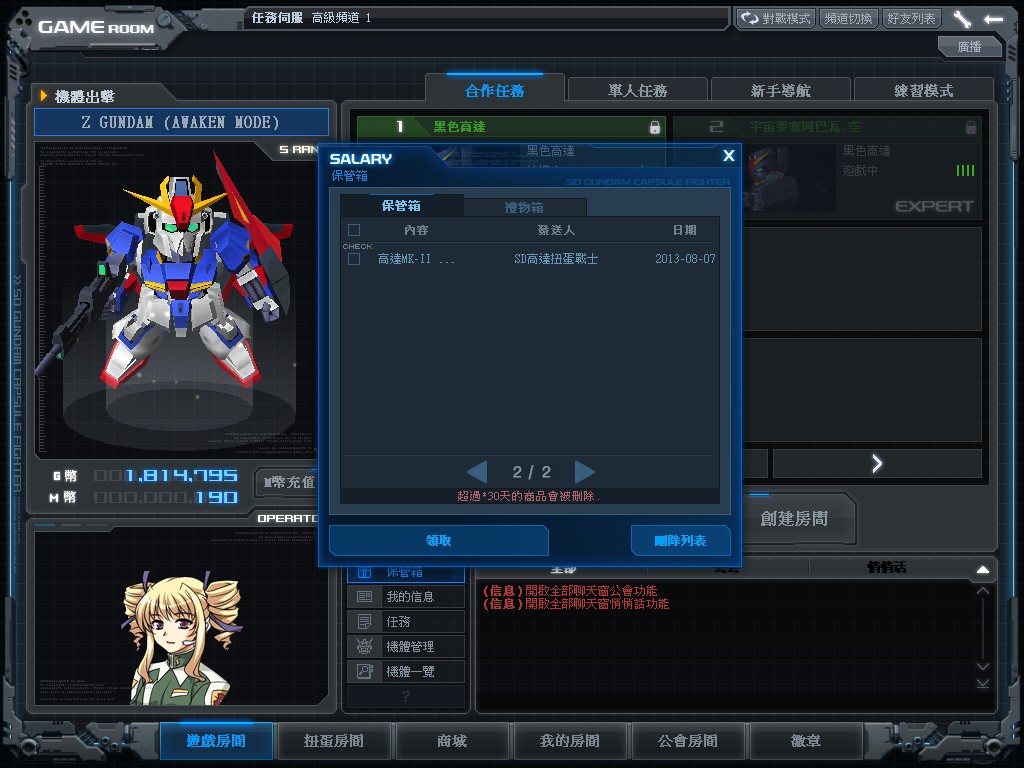
Task: Show next room page with right chevron
Action: pyautogui.click(x=877, y=463)
